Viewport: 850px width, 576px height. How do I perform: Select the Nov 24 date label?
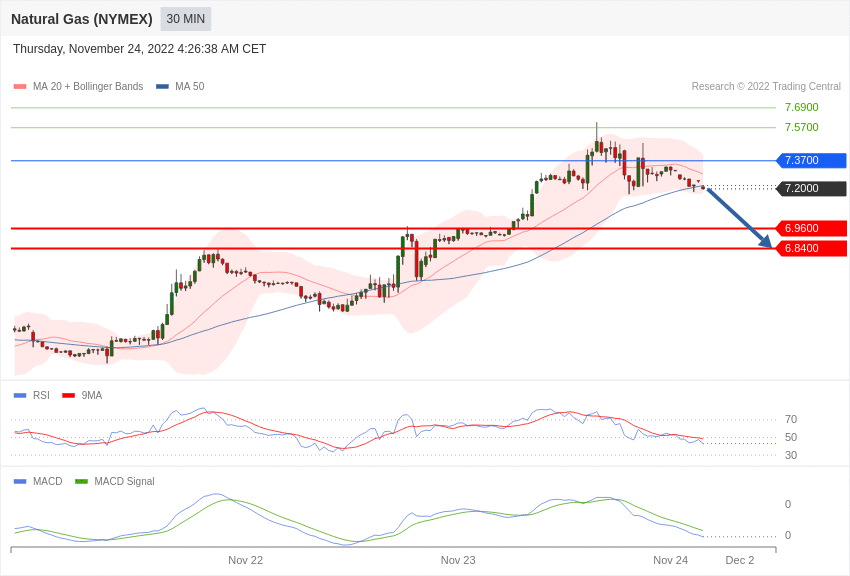(x=670, y=560)
